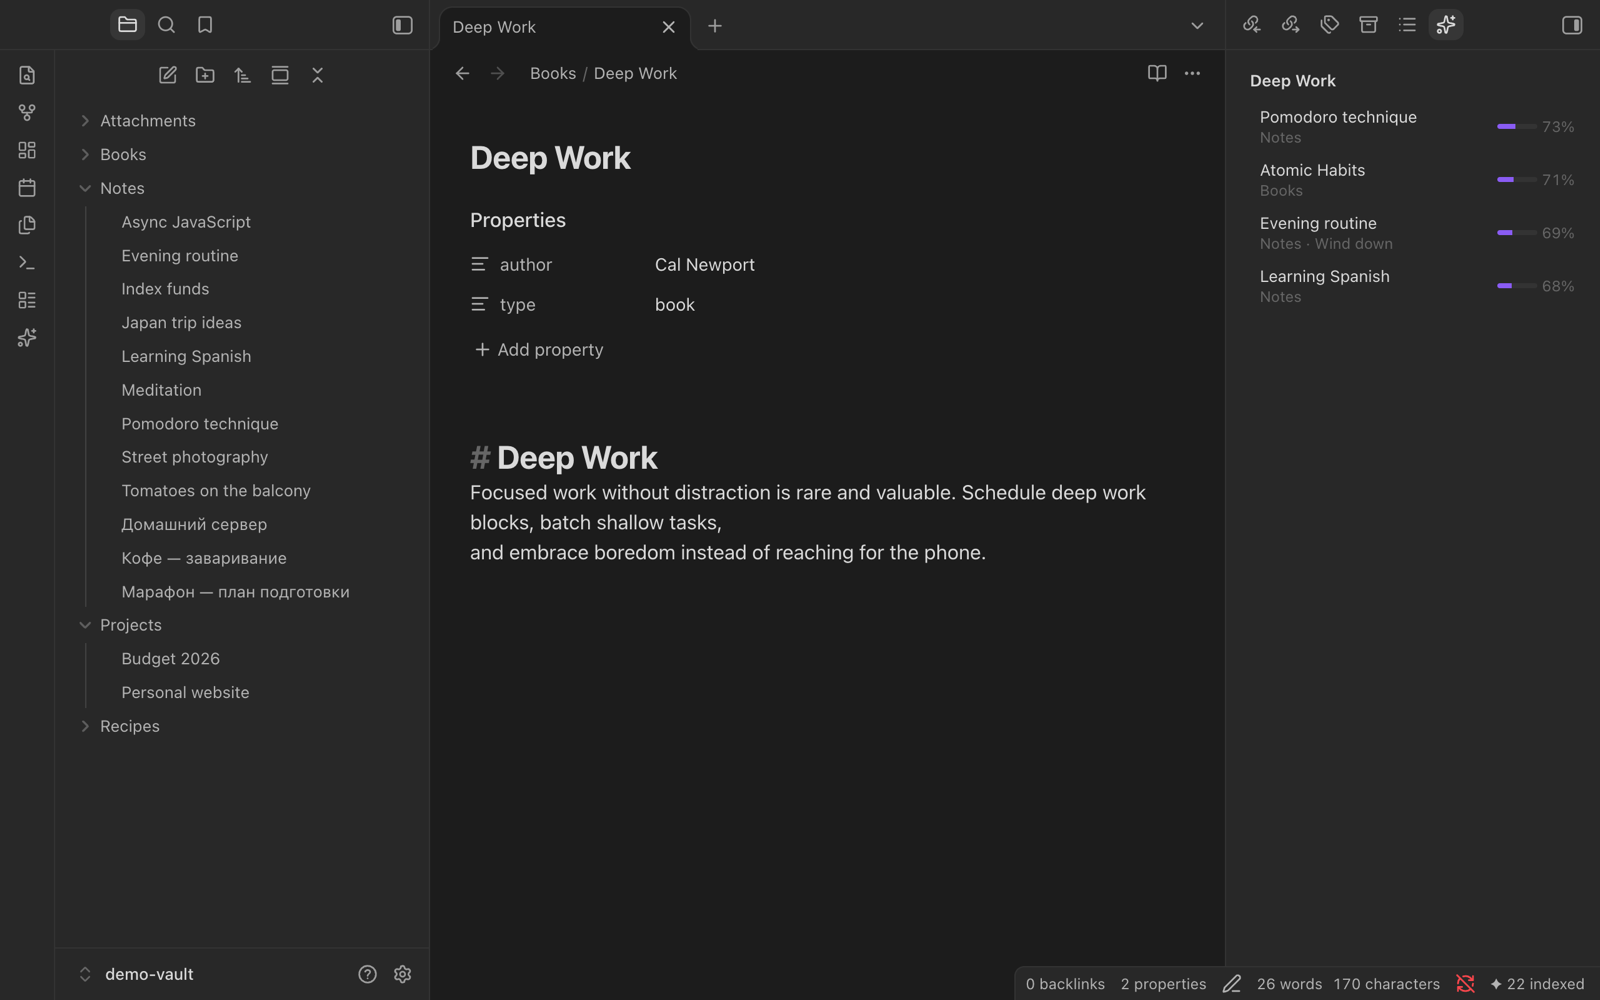This screenshot has width=1600, height=1000.
Task: Open outline list icon in right sidebar
Action: coord(1407,25)
